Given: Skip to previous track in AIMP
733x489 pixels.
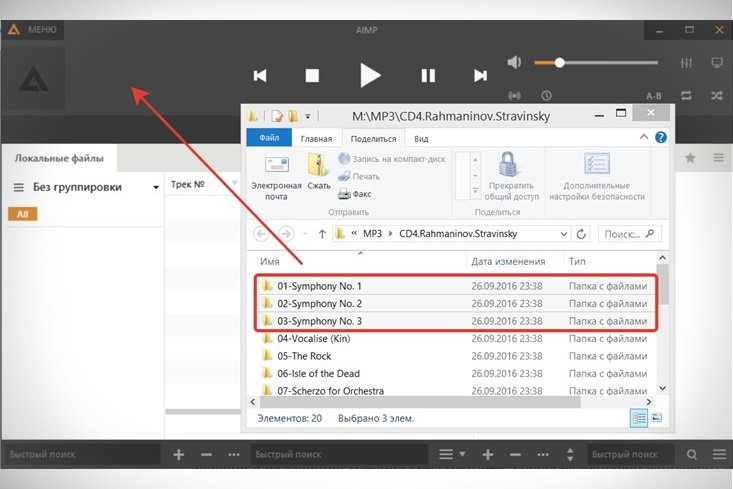Looking at the screenshot, I should pos(260,76).
